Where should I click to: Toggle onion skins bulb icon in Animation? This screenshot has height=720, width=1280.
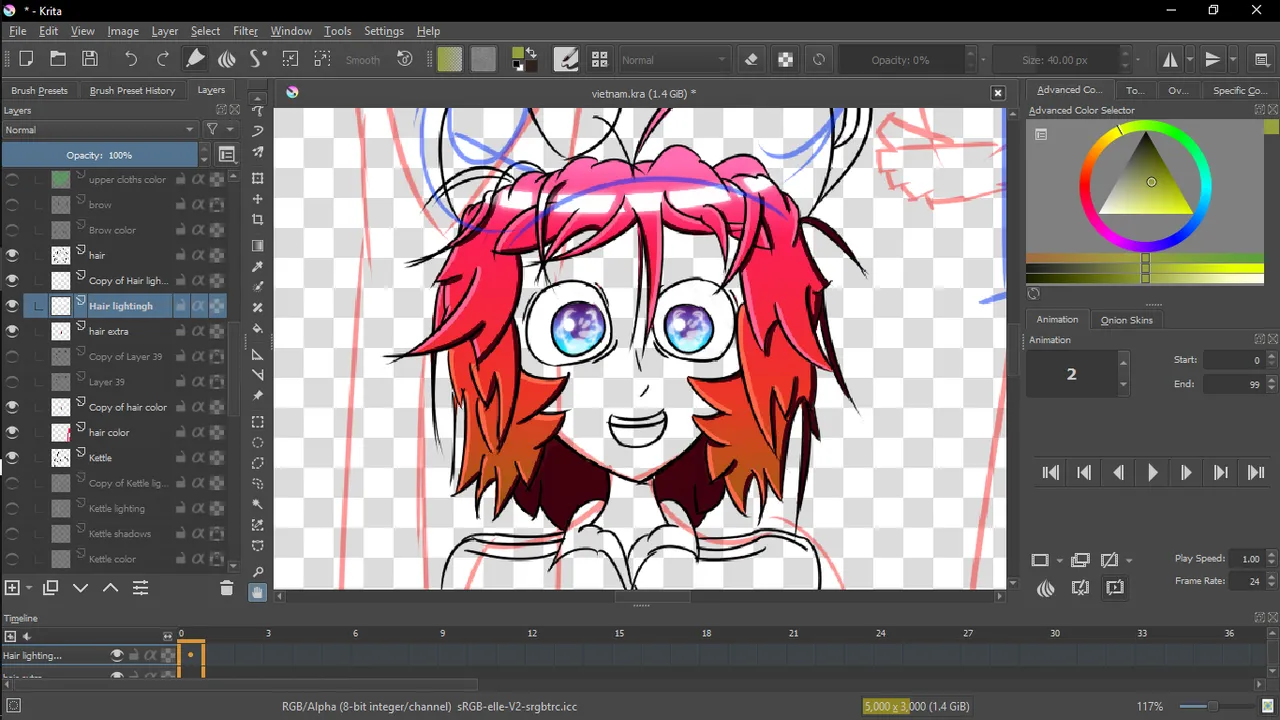click(1045, 588)
